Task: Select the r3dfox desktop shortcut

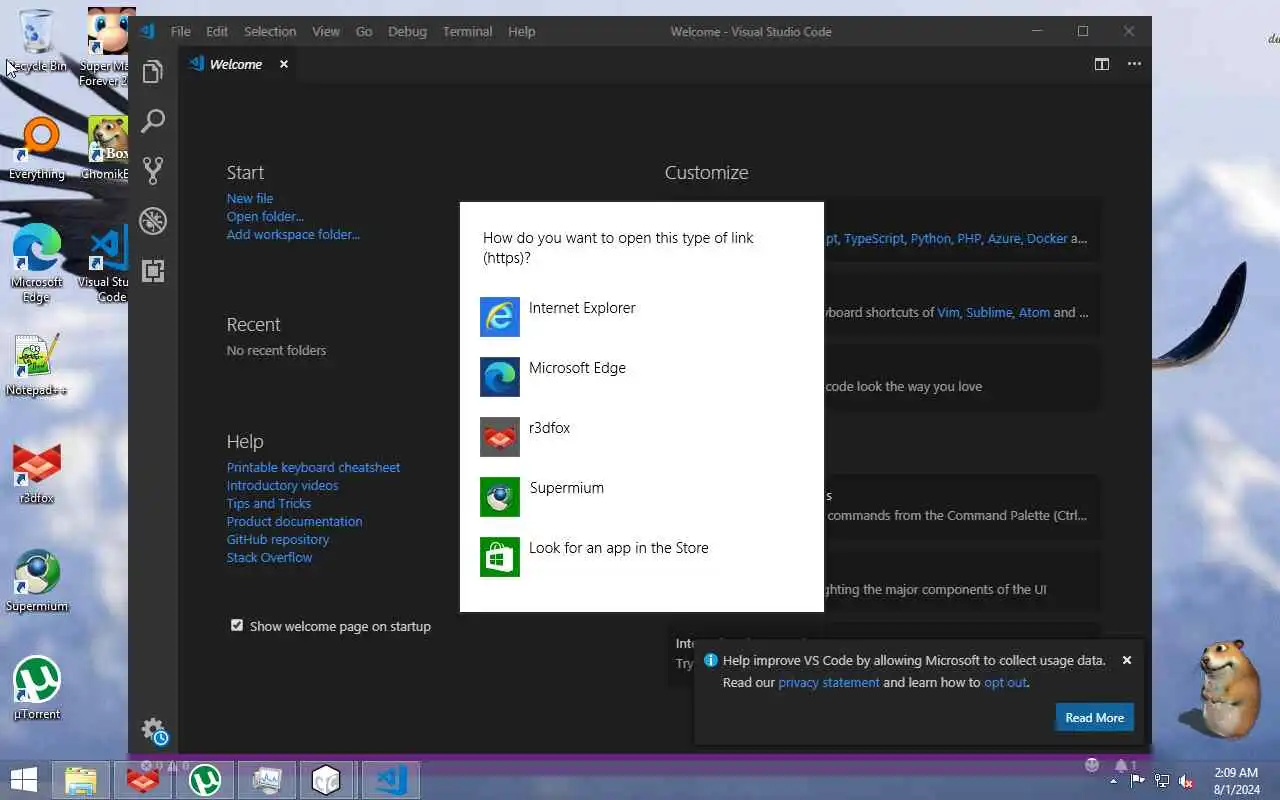Action: pyautogui.click(x=37, y=473)
